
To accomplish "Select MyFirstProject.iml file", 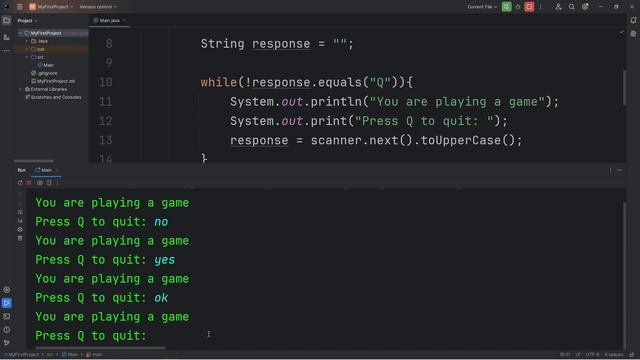I will [53, 81].
